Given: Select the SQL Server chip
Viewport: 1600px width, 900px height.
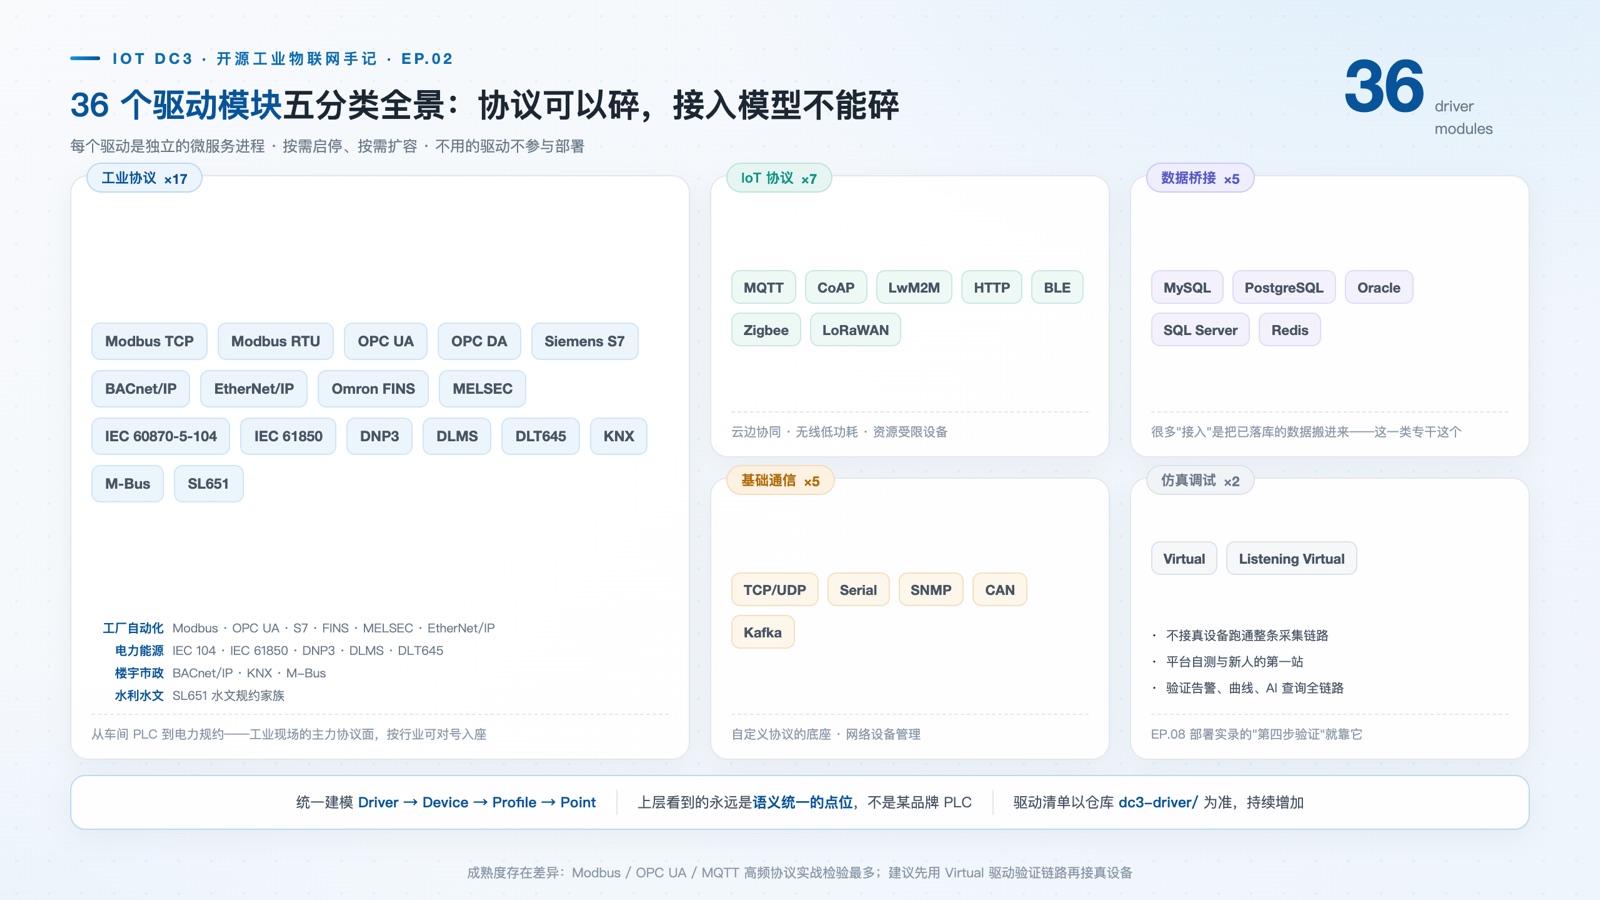Looking at the screenshot, I should (x=1200, y=330).
